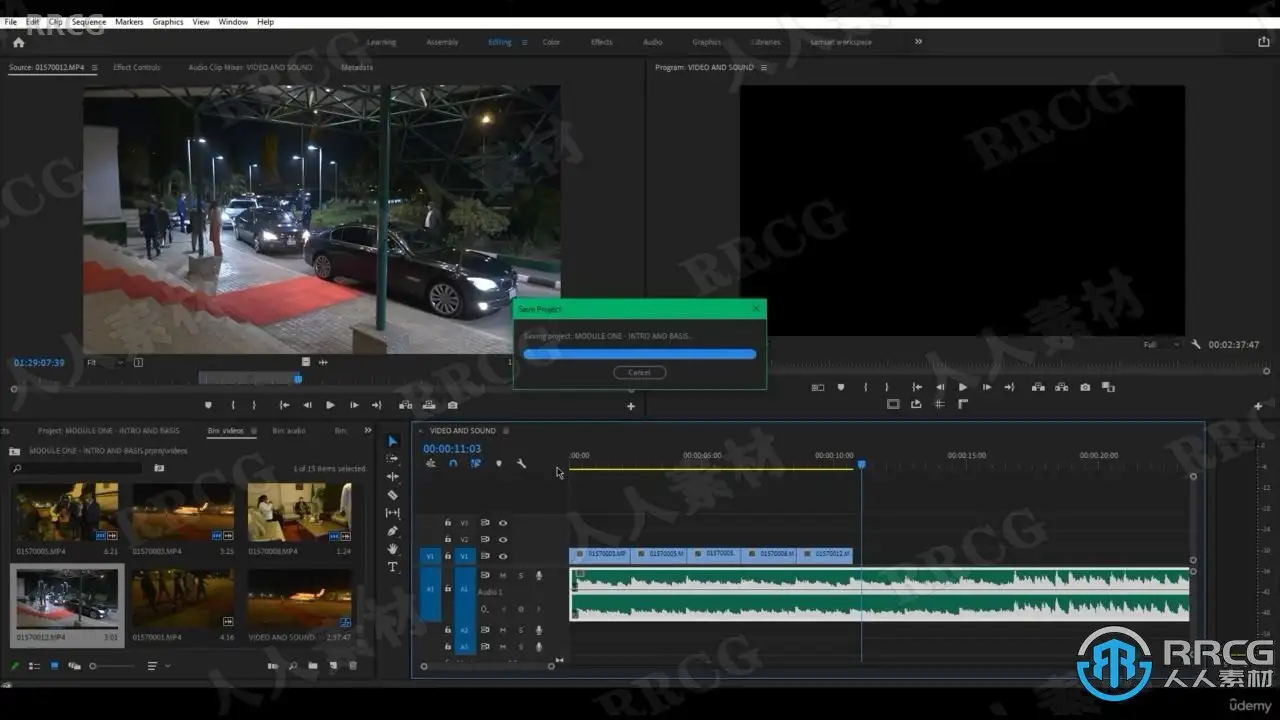Image resolution: width=1280 pixels, height=720 pixels.
Task: Activate the Type tool
Action: coord(393,567)
